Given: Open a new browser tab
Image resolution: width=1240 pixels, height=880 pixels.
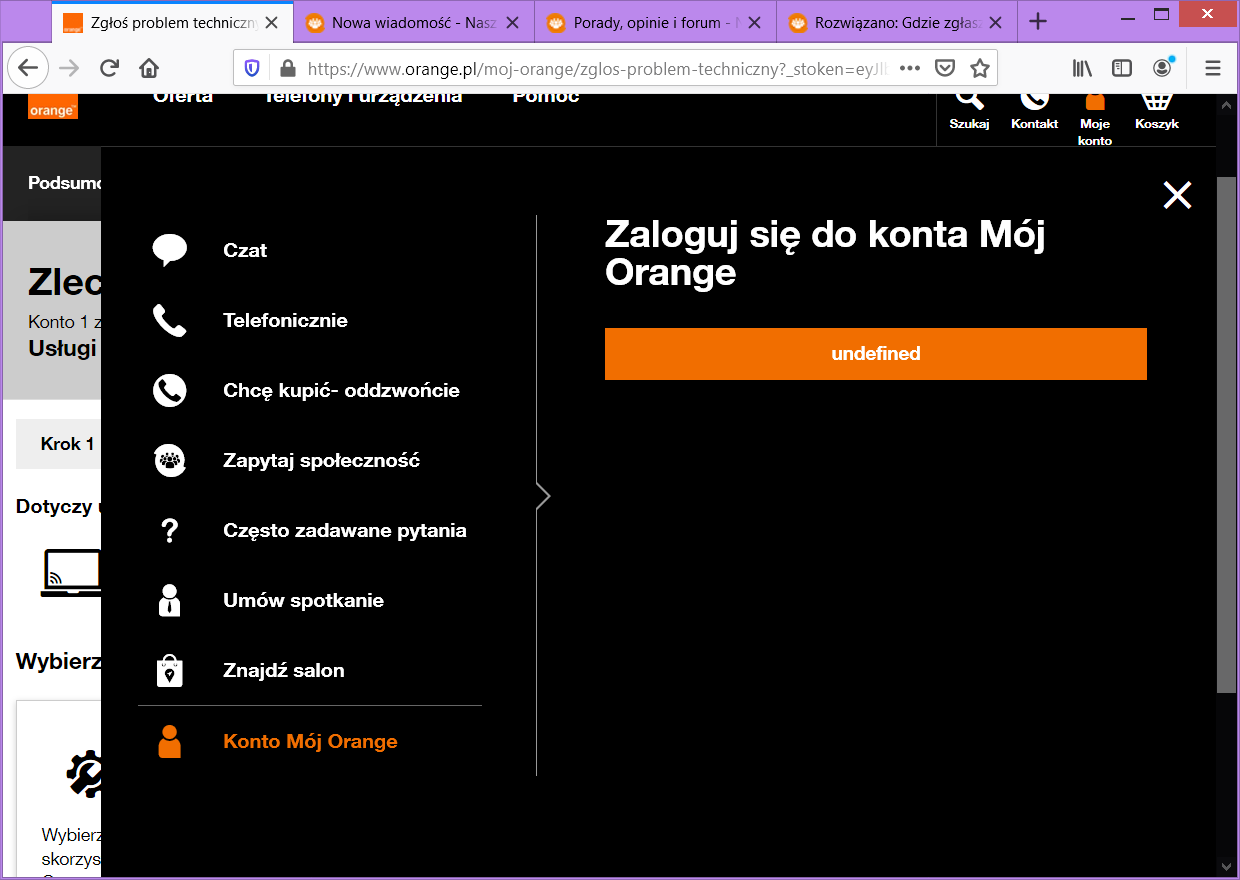Looking at the screenshot, I should click(x=1038, y=22).
